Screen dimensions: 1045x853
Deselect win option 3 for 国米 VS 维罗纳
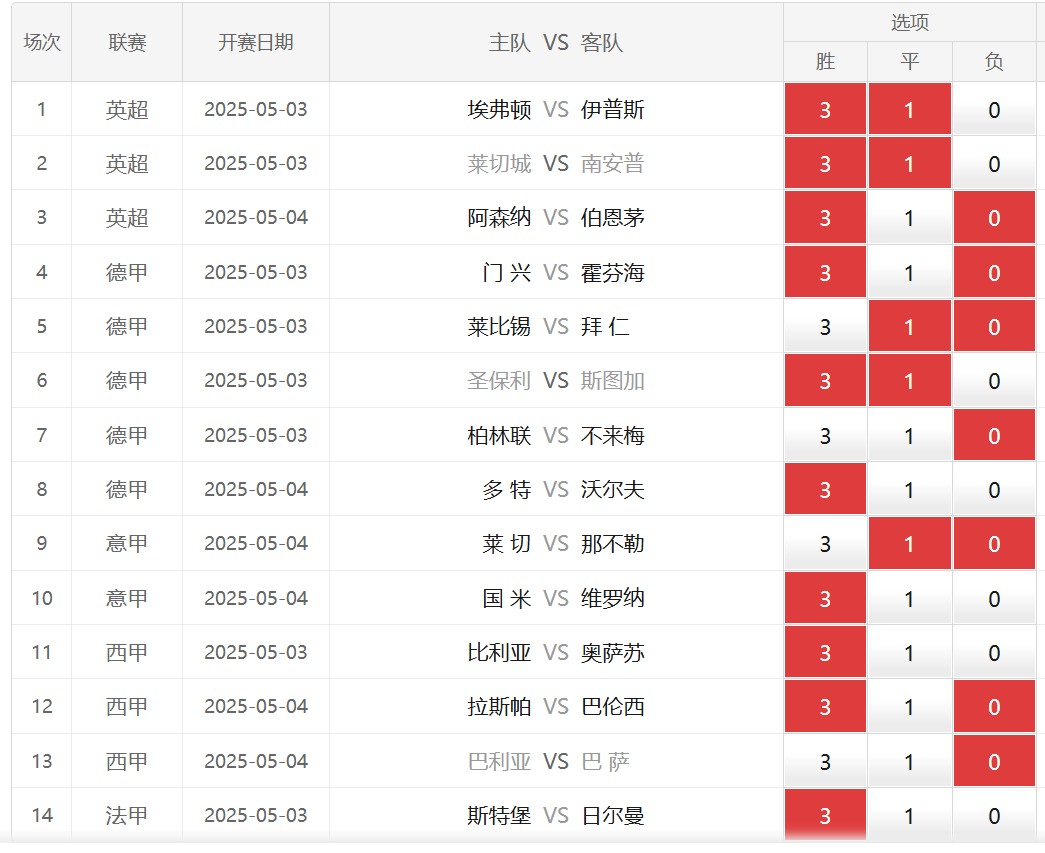pyautogui.click(x=825, y=598)
